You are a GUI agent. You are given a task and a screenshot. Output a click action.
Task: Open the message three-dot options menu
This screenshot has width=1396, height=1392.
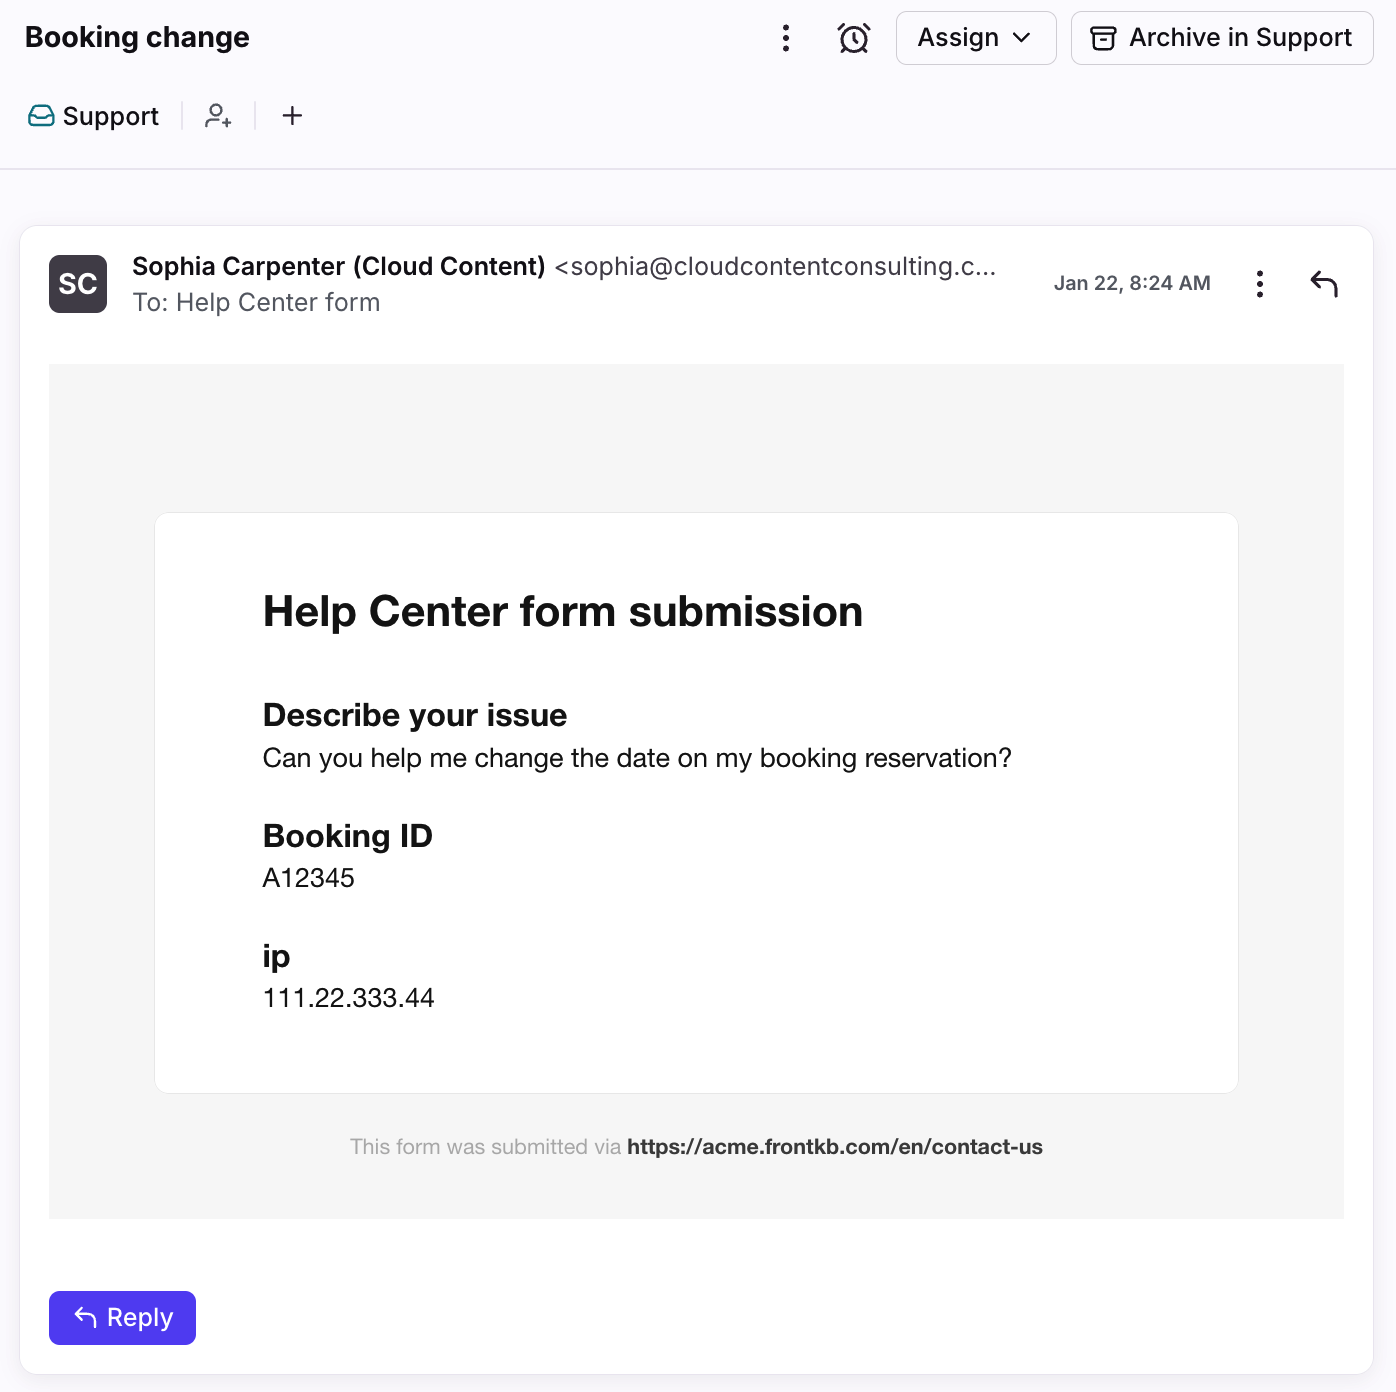[1260, 284]
